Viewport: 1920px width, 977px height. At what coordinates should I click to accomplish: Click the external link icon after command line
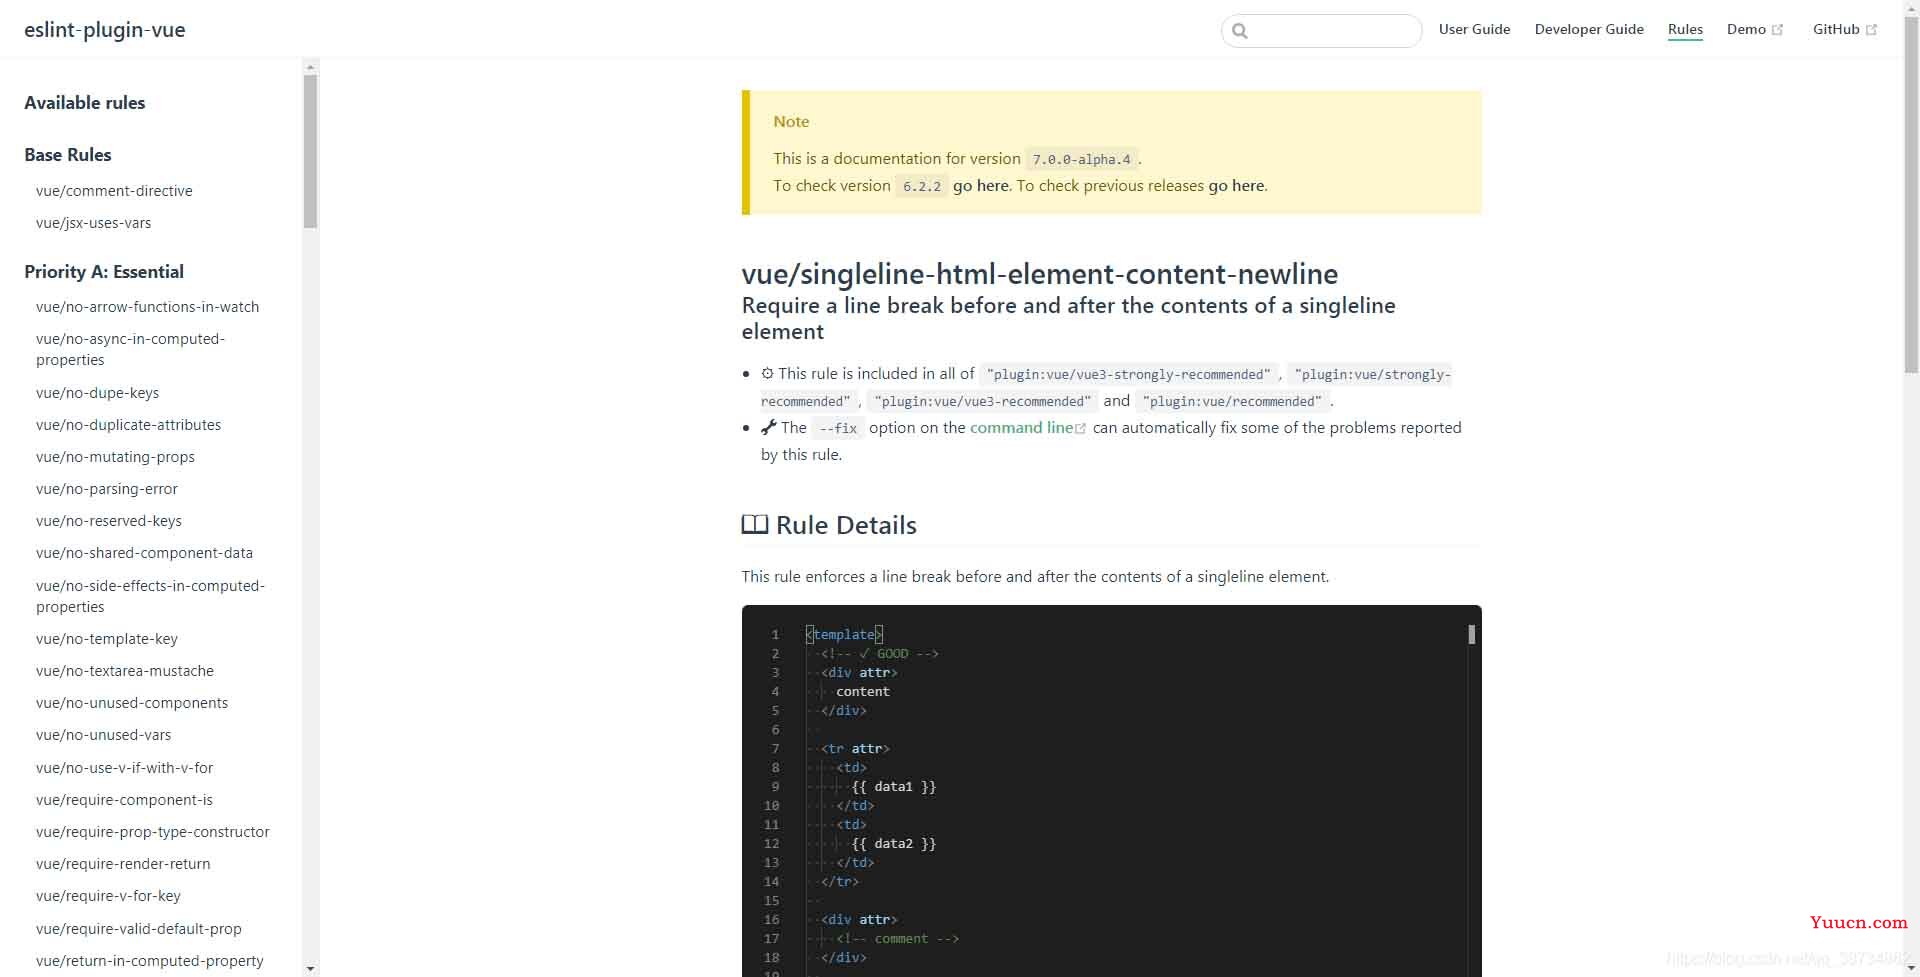(x=1080, y=429)
